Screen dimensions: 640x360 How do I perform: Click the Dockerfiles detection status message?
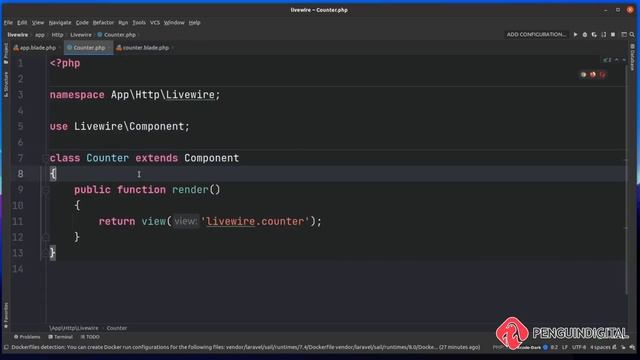pos(246,347)
